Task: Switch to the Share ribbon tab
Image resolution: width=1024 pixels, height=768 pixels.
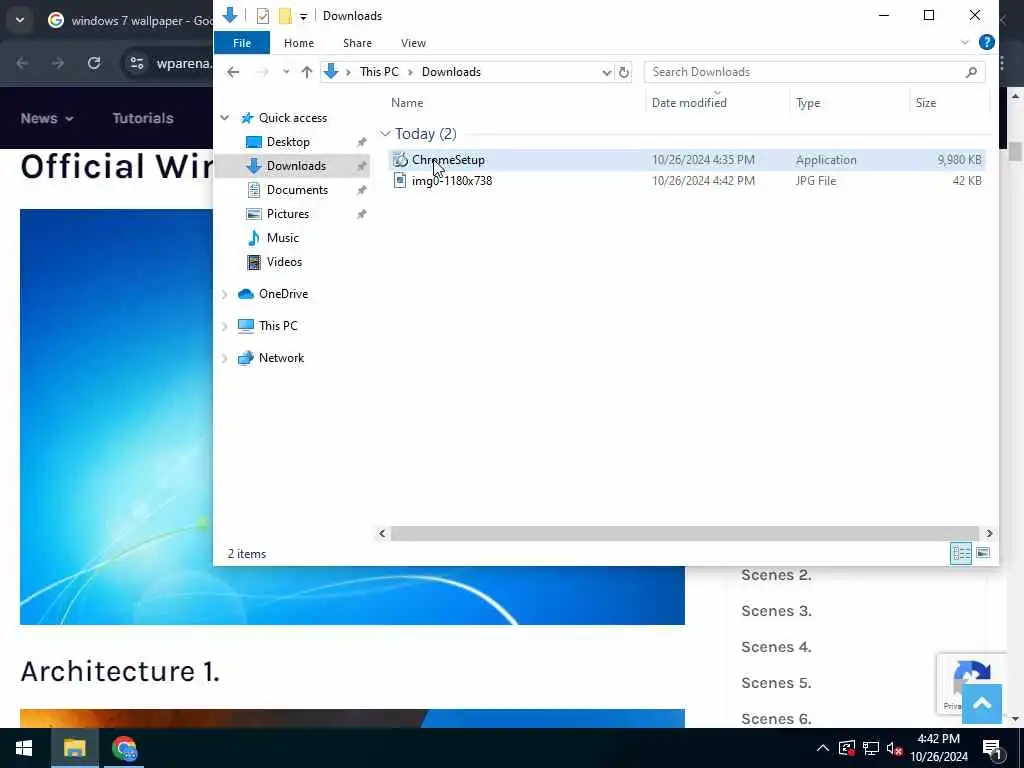Action: [x=357, y=43]
